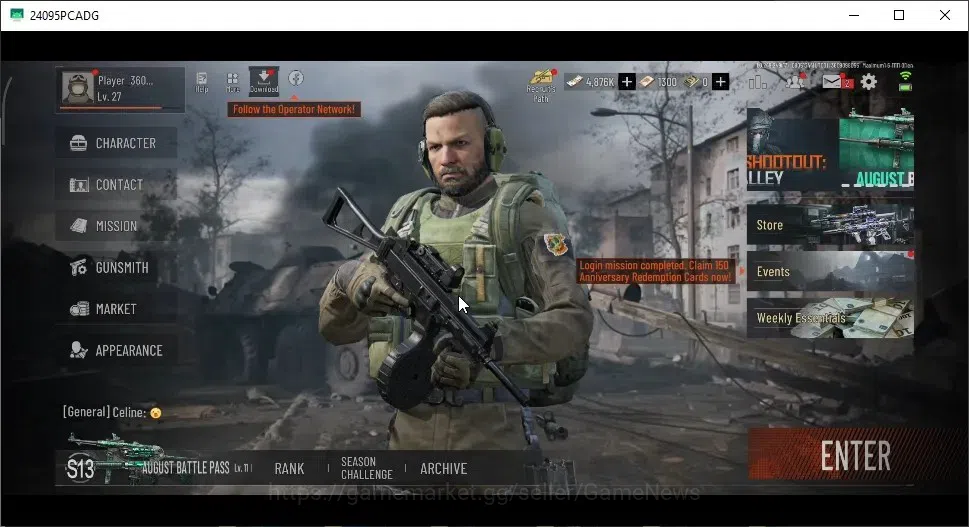Screen dimensions: 969x527
Task: Click the 1300 ticket balance
Action: [659, 82]
